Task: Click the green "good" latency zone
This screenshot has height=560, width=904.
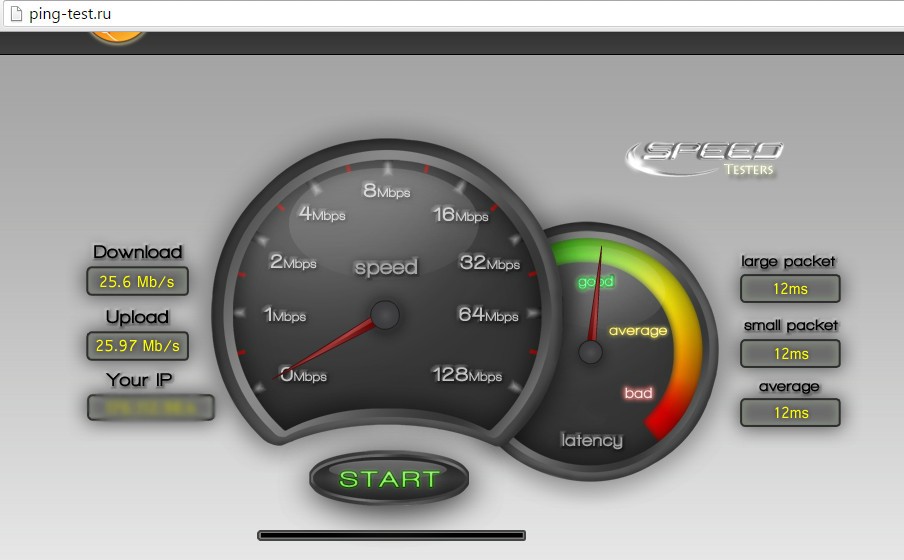Action: point(595,282)
